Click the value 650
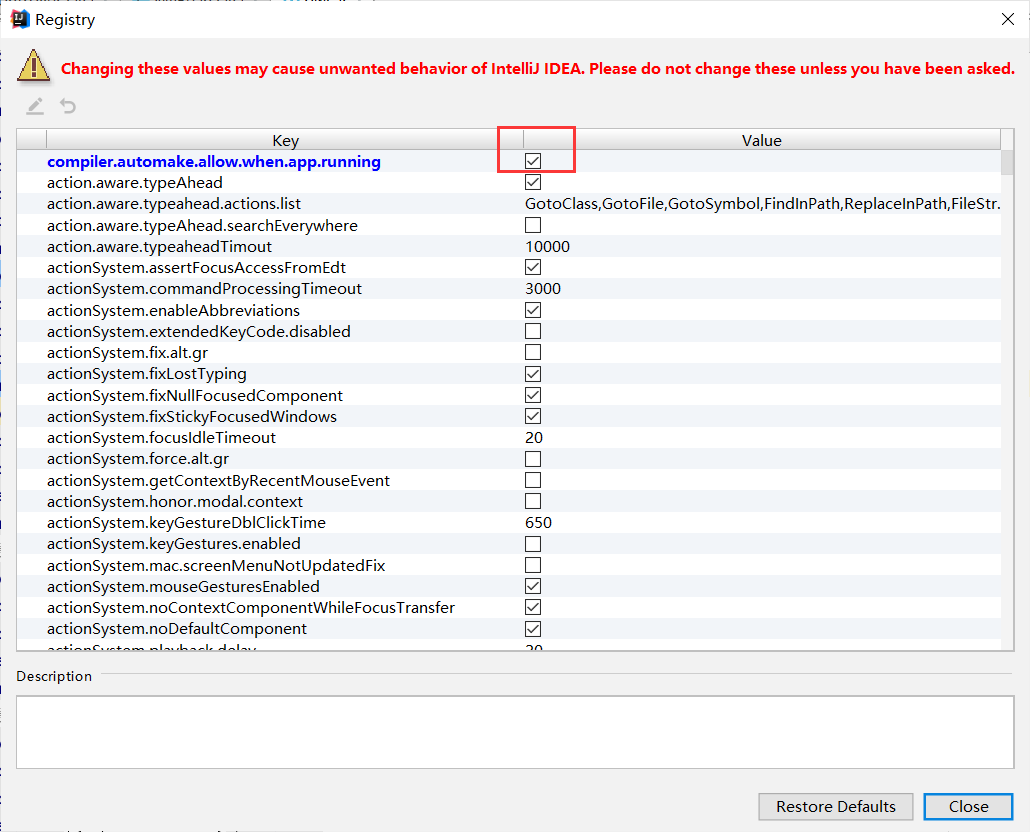The width and height of the screenshot is (1030, 832). [538, 522]
